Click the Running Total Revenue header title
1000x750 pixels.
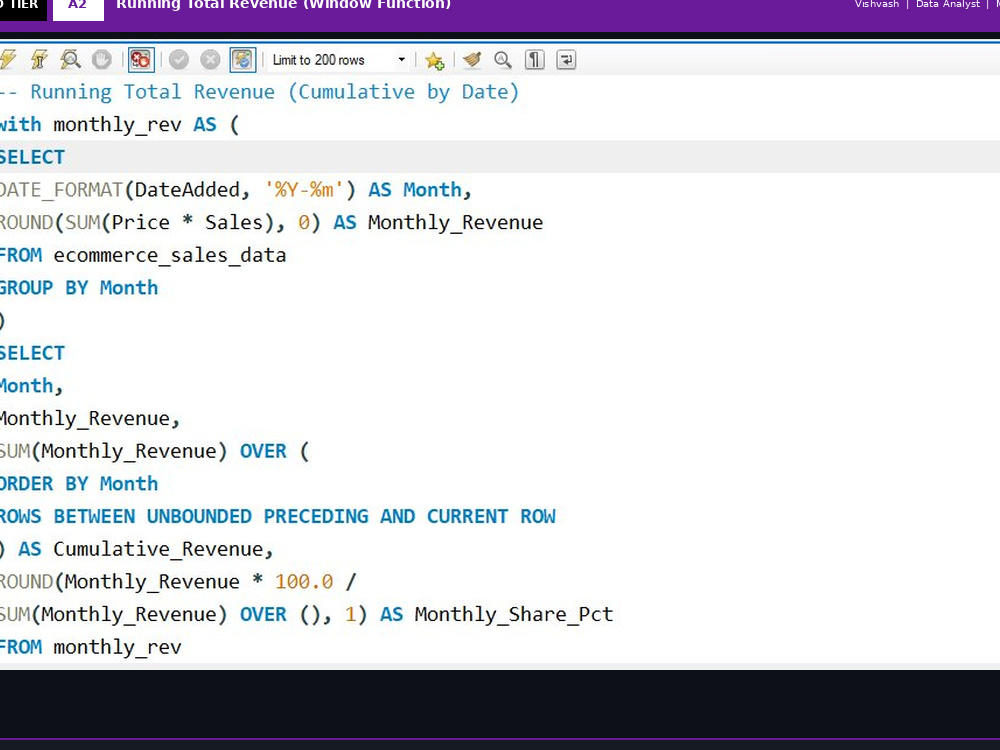pos(283,5)
